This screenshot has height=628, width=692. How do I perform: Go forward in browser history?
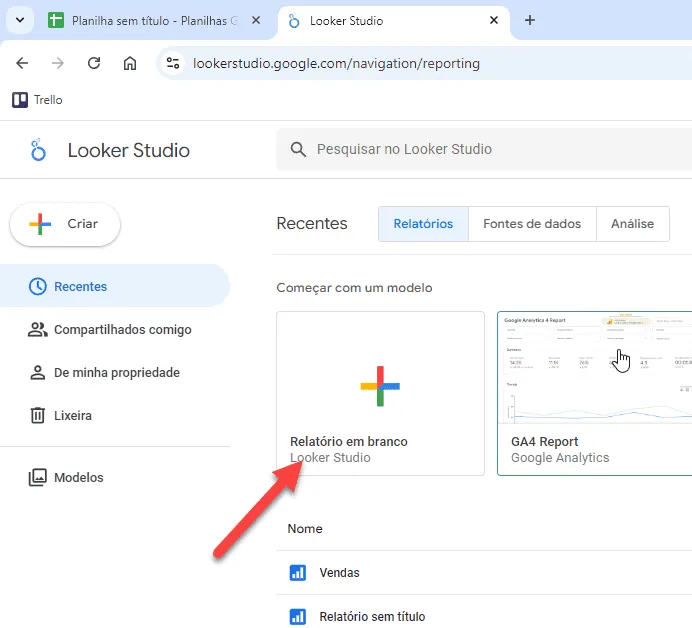coord(58,64)
